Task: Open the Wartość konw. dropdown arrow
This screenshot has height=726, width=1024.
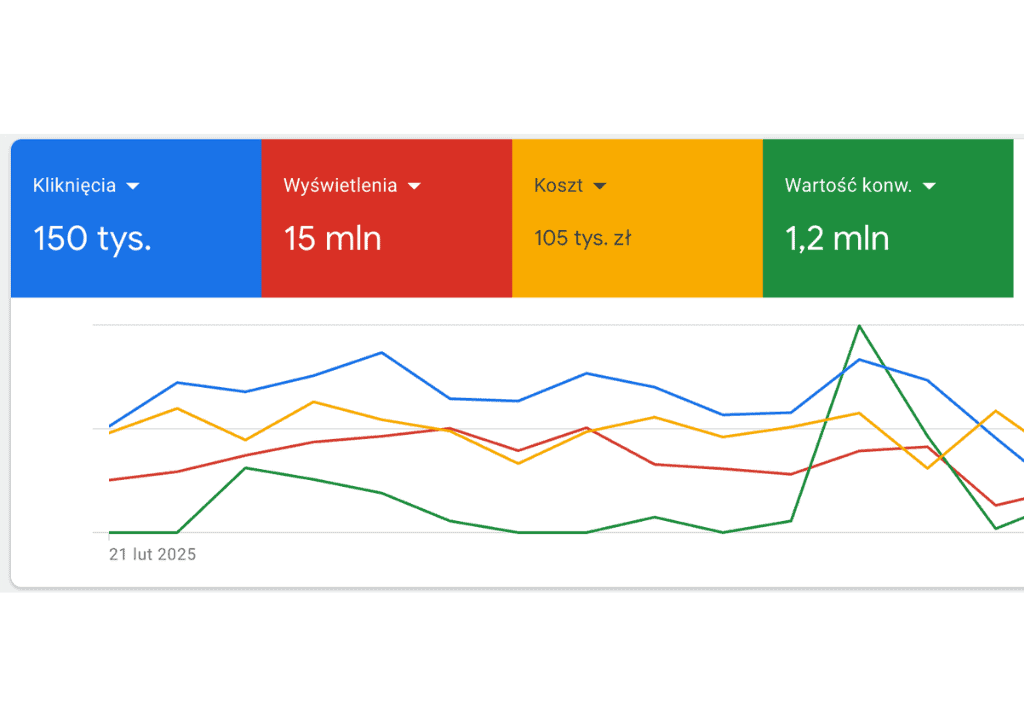Action: [929, 186]
